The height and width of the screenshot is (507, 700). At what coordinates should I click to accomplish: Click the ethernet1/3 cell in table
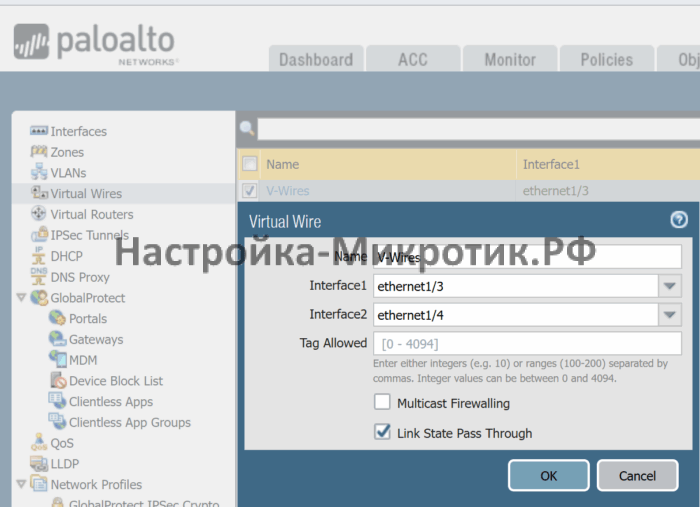(x=556, y=191)
